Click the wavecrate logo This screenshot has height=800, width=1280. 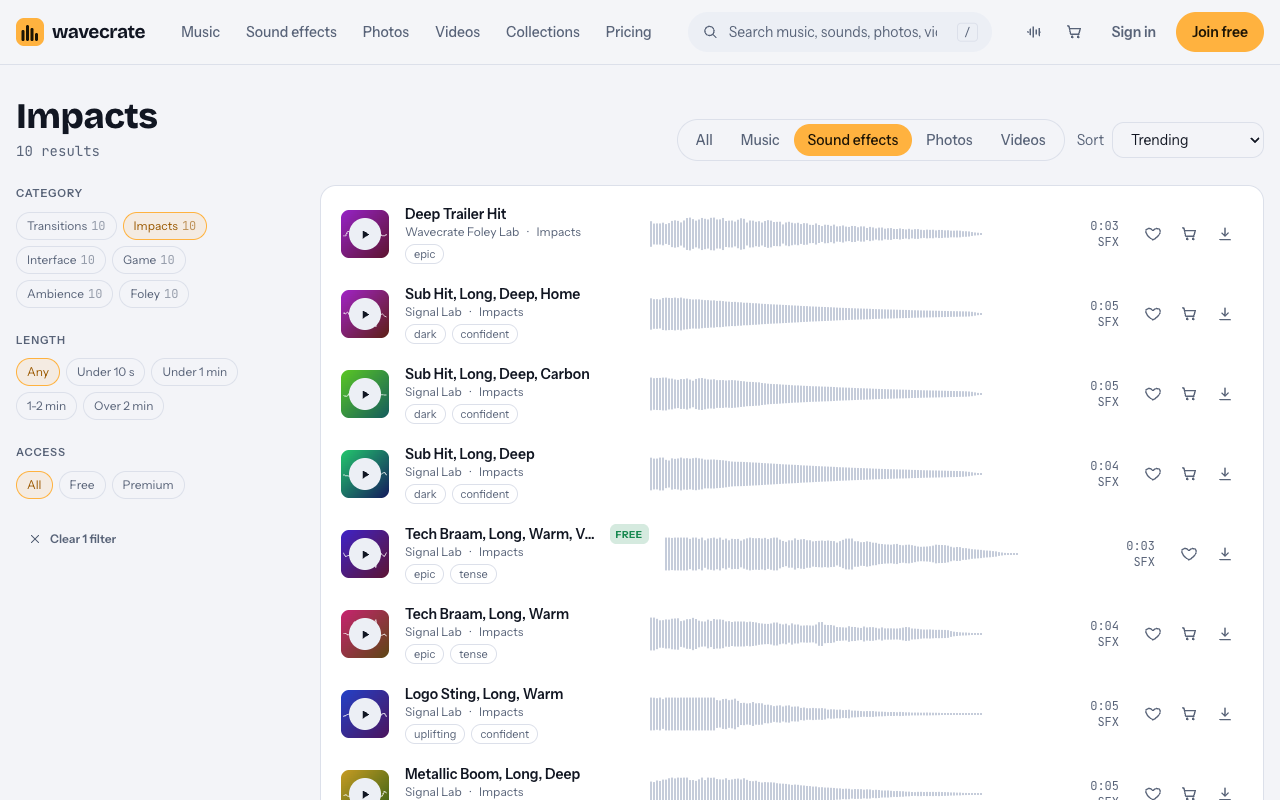tap(81, 32)
